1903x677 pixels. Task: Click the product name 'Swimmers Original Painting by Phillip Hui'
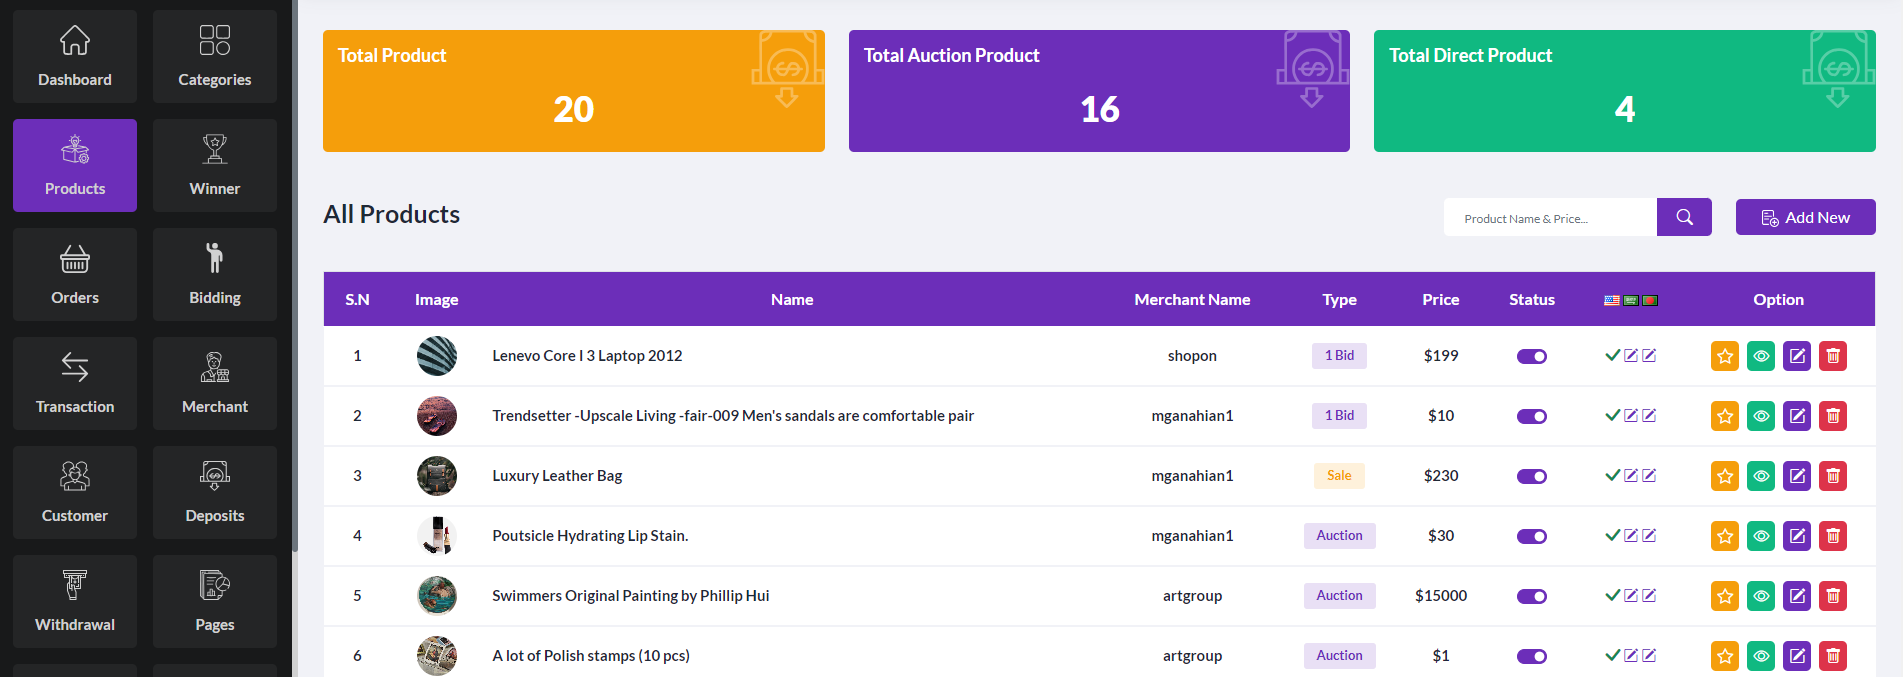(x=631, y=596)
